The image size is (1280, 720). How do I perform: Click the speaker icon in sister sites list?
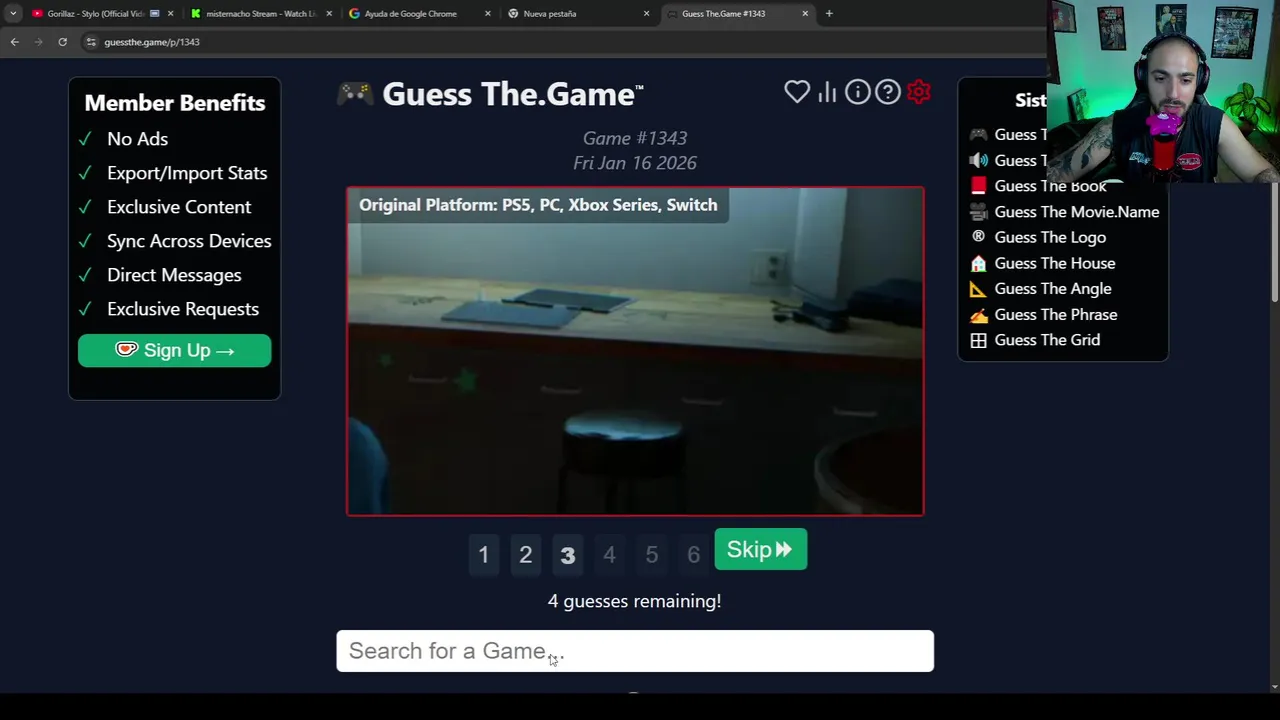[x=978, y=160]
